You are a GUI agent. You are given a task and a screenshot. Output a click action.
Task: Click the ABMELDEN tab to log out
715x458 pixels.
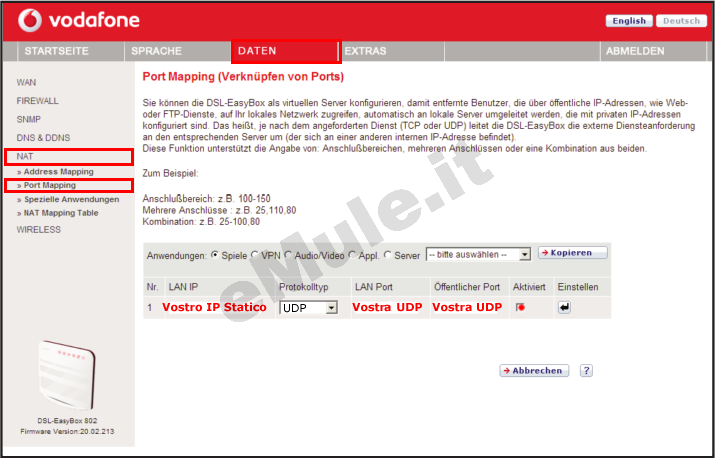[655, 51]
